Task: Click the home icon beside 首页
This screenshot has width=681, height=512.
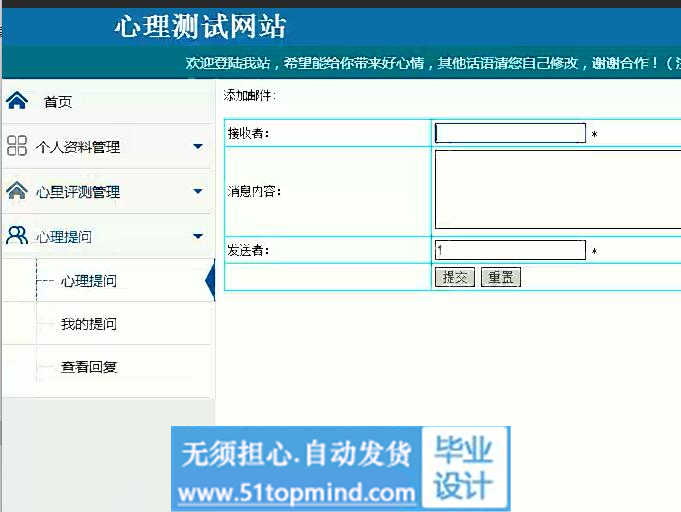Action: [x=17, y=101]
